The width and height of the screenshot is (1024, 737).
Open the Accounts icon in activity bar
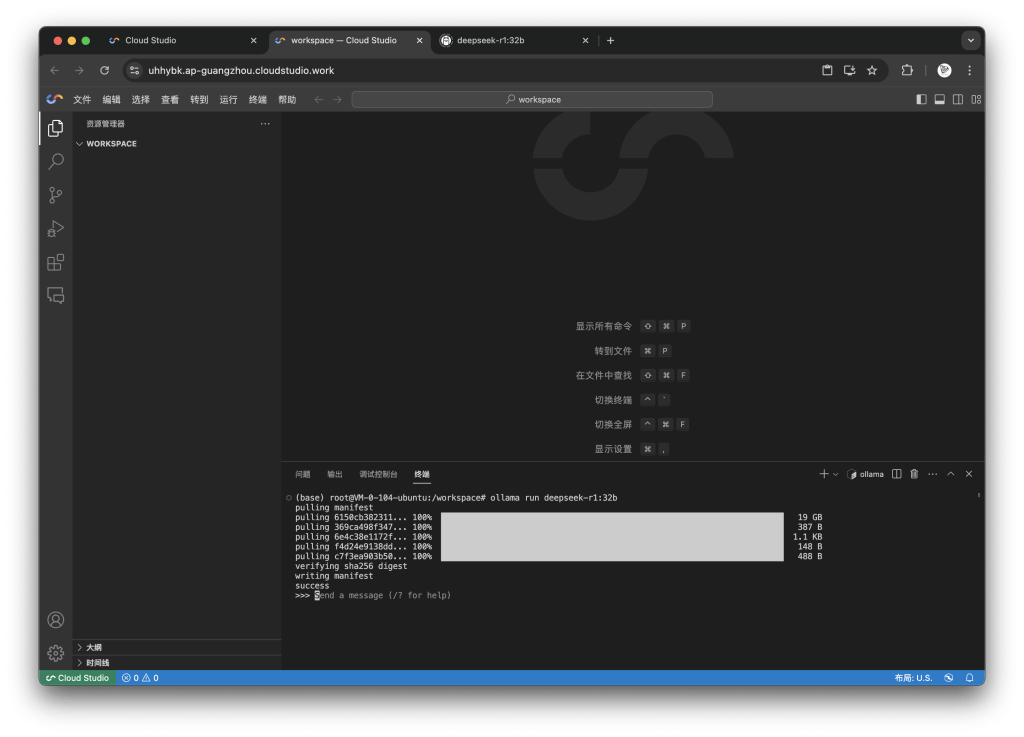[56, 619]
